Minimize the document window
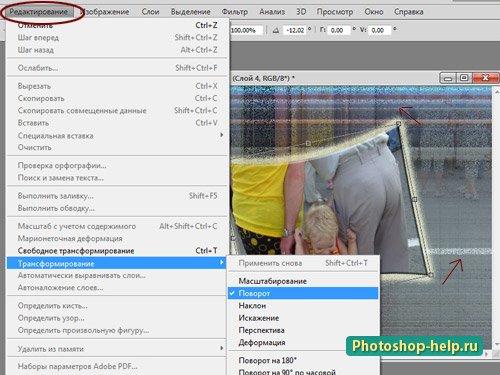500x375 pixels. [x=448, y=79]
